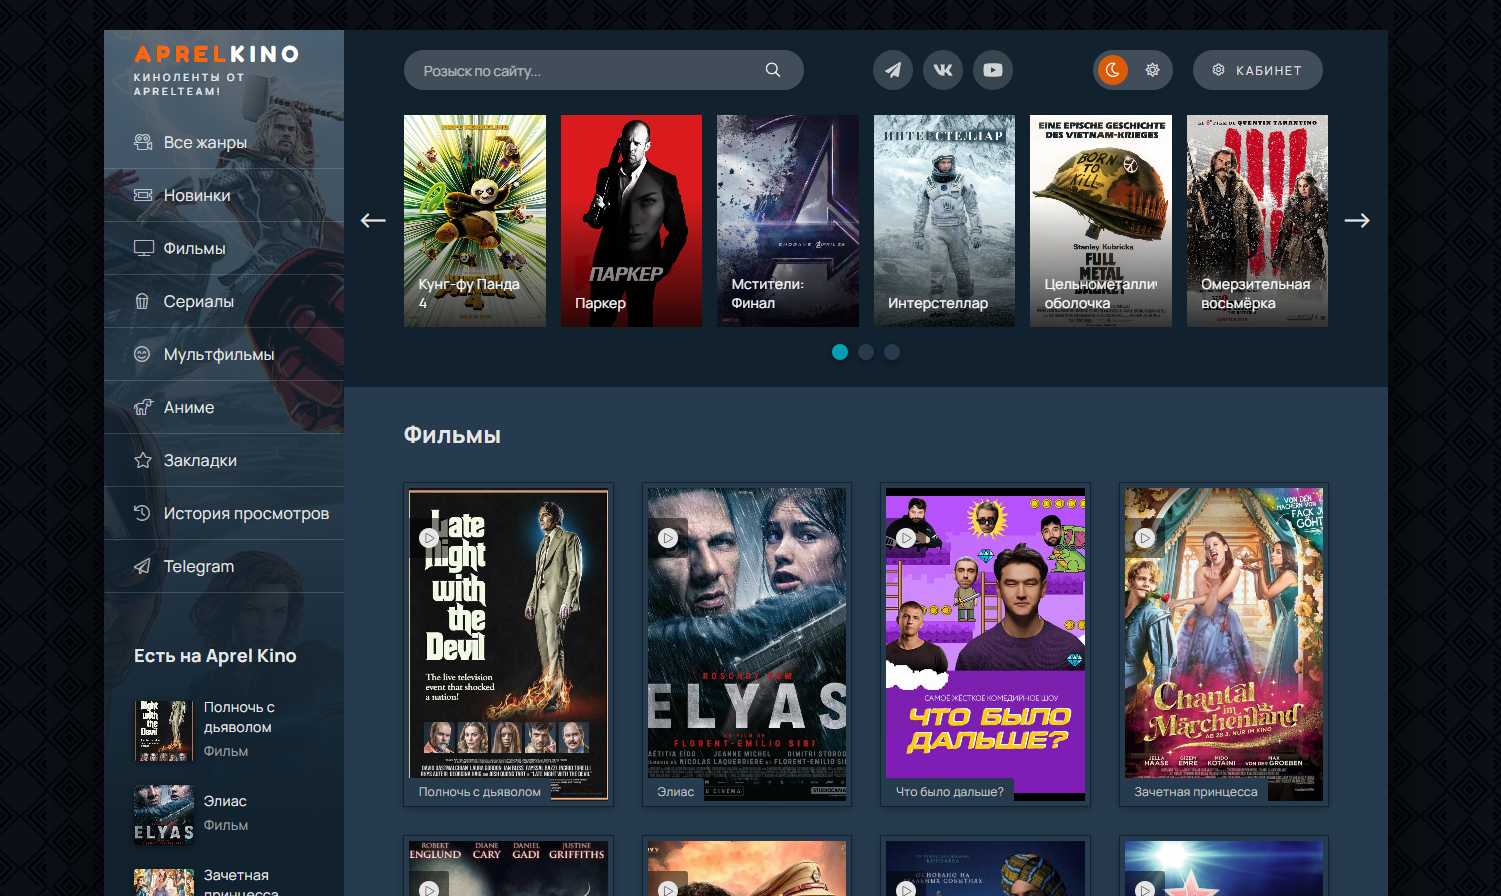Open the ELYAS thumbnail in sidebar list
This screenshot has height=896, width=1501.
pos(164,814)
